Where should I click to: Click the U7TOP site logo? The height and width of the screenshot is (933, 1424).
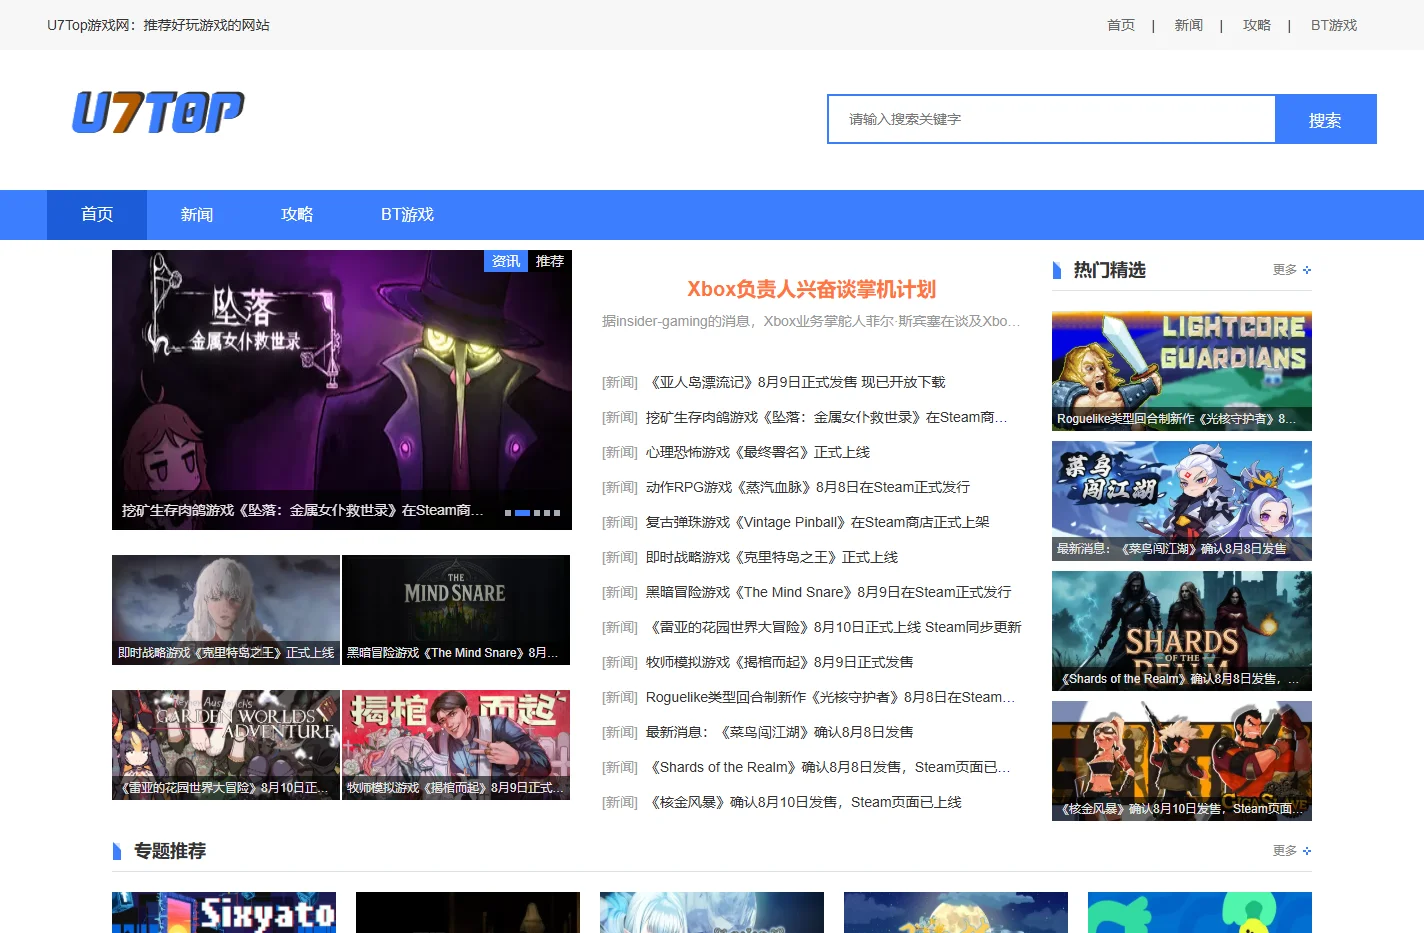[158, 112]
